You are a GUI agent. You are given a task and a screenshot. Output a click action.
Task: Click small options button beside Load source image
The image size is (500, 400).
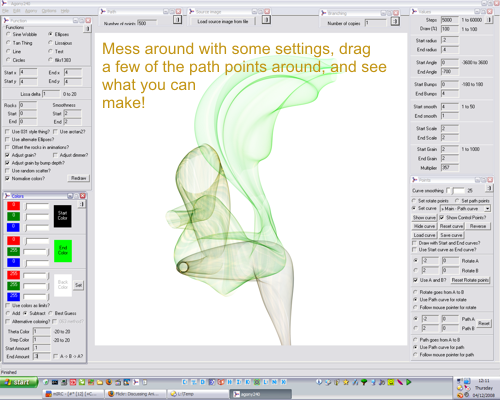(x=266, y=20)
